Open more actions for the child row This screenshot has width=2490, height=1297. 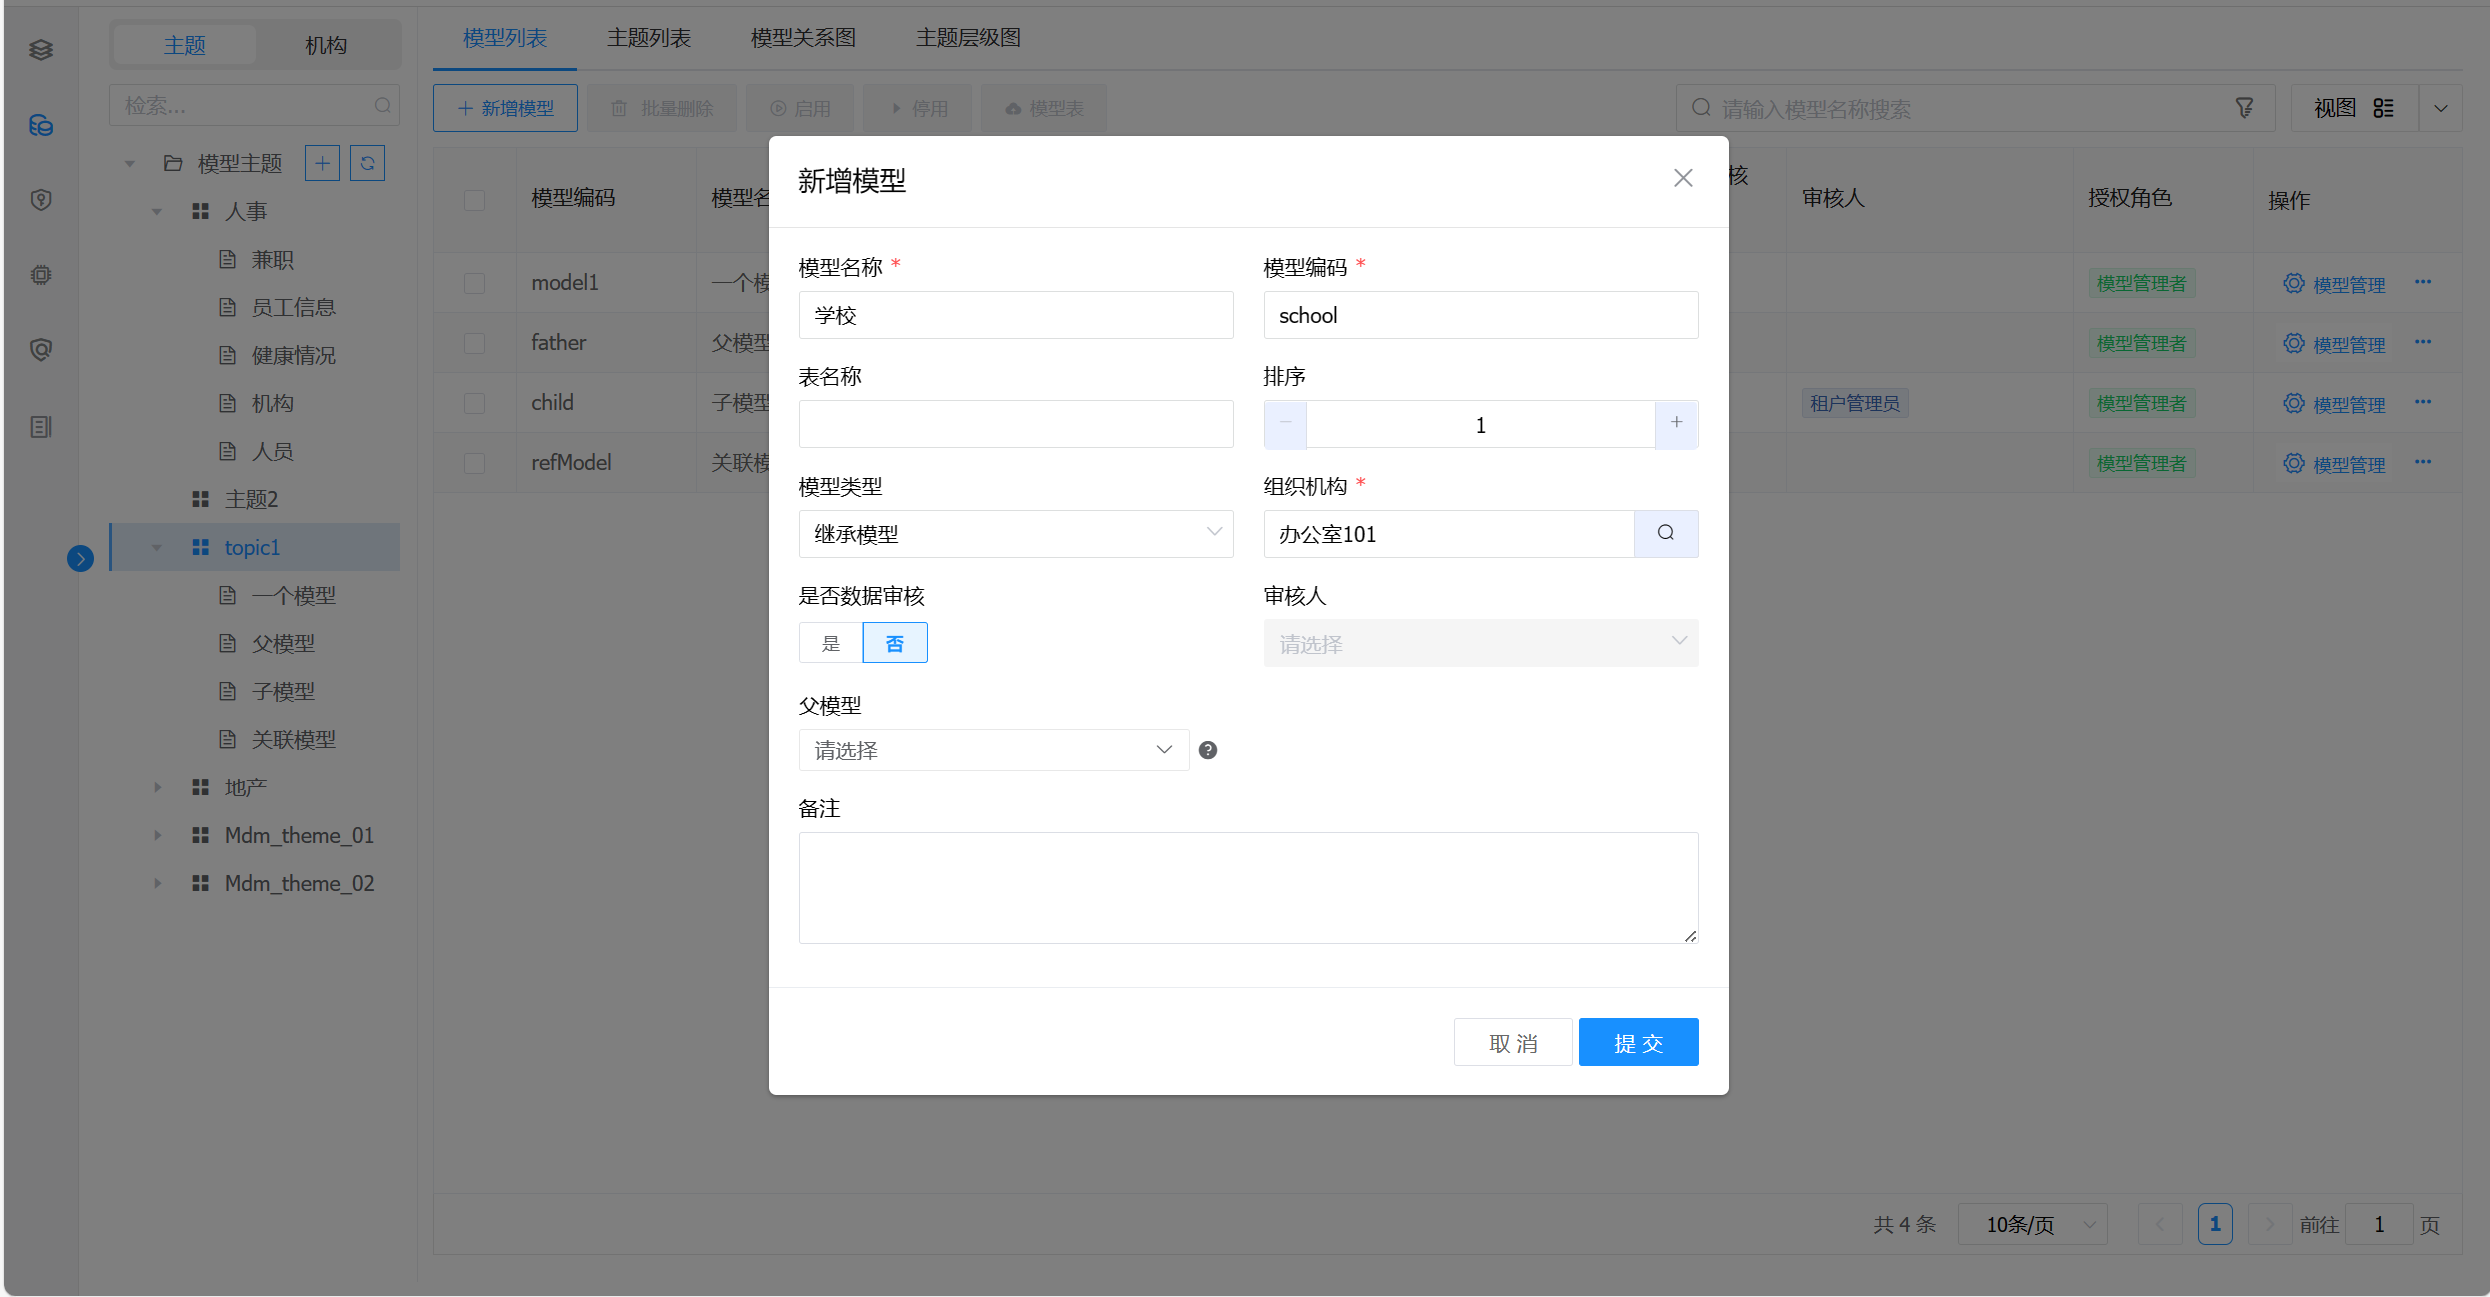click(2423, 402)
